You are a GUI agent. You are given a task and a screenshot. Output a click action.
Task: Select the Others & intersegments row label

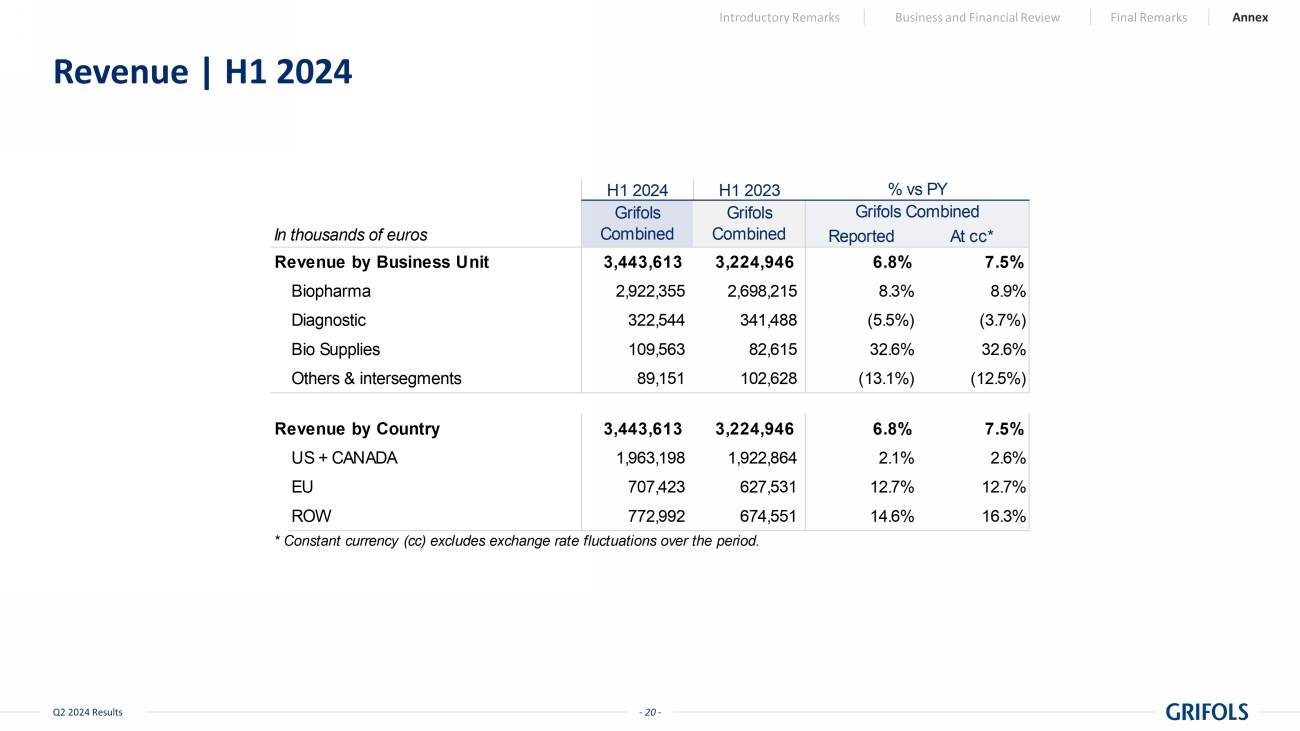(376, 379)
